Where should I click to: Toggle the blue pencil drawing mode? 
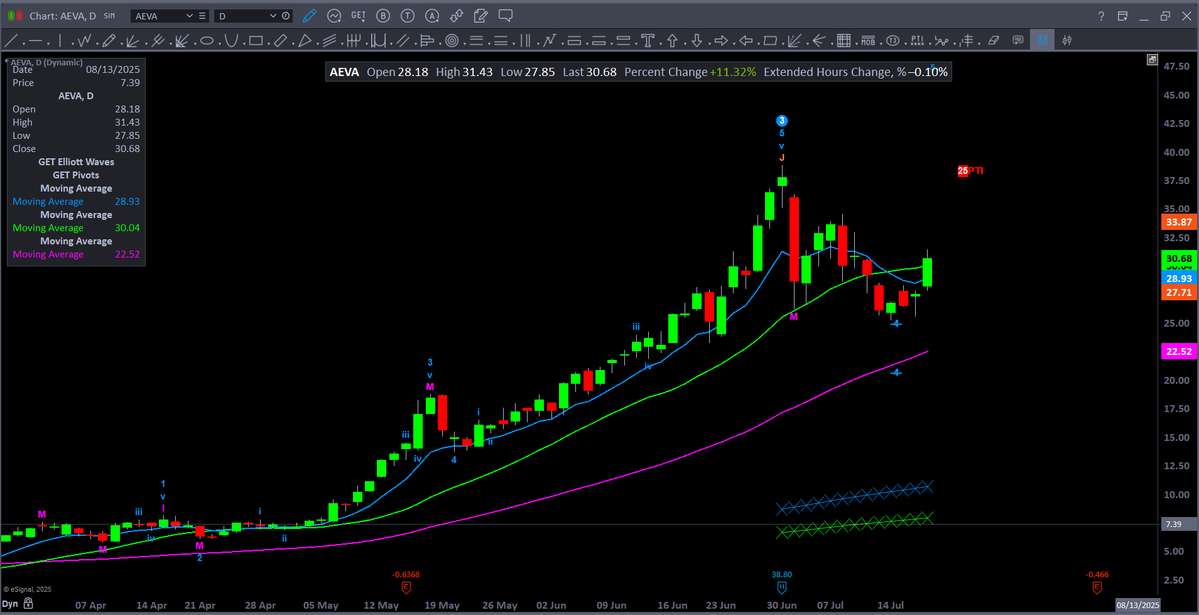point(309,15)
